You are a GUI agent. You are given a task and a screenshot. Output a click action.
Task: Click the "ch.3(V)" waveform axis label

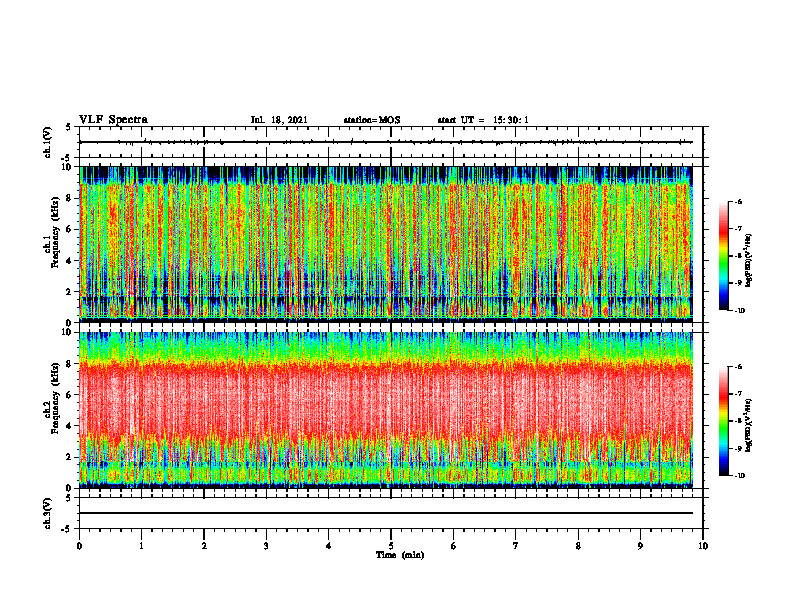pyautogui.click(x=48, y=513)
